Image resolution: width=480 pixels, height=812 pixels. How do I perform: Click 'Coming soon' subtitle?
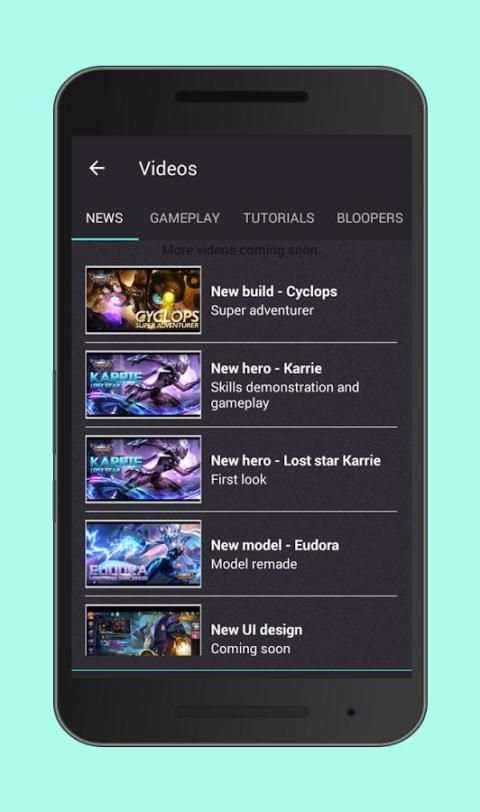250,649
